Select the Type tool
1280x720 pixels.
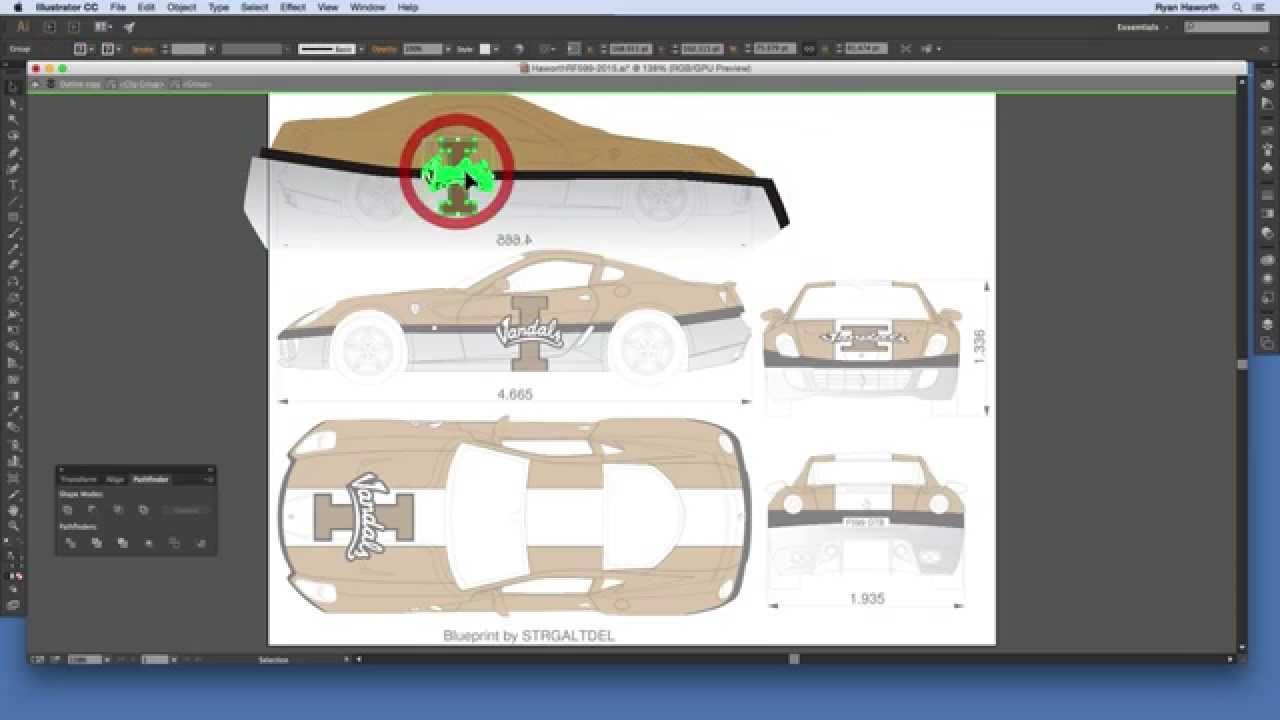click(x=13, y=186)
